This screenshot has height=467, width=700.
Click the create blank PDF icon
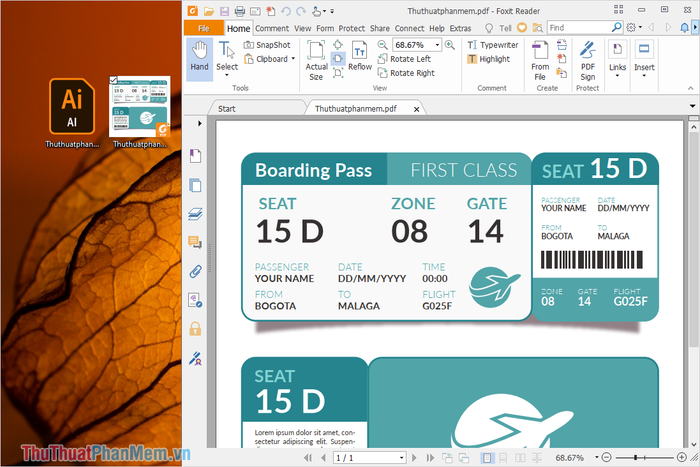(x=562, y=58)
